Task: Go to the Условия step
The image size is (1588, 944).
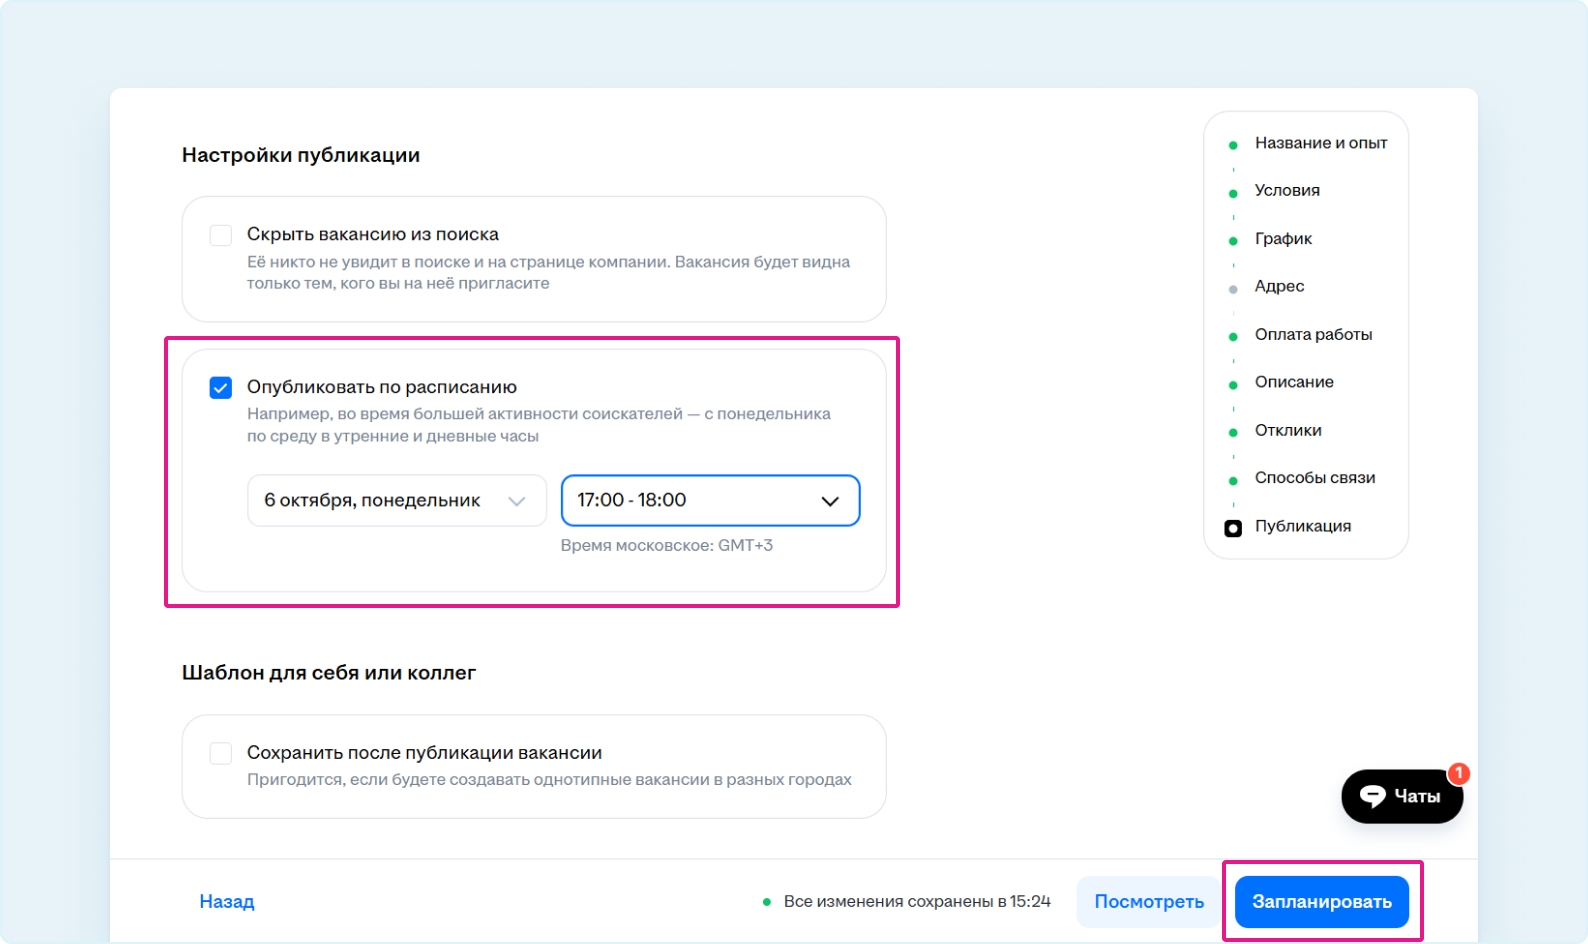Action: pos(1287,190)
